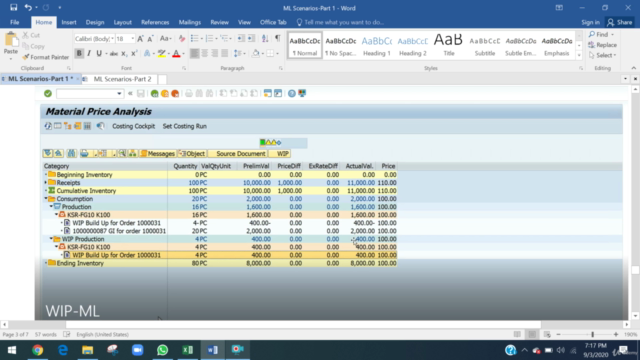Viewport: 640px width, 360px height.
Task: Open the SAP command field dropdown
Action: coord(119,93)
